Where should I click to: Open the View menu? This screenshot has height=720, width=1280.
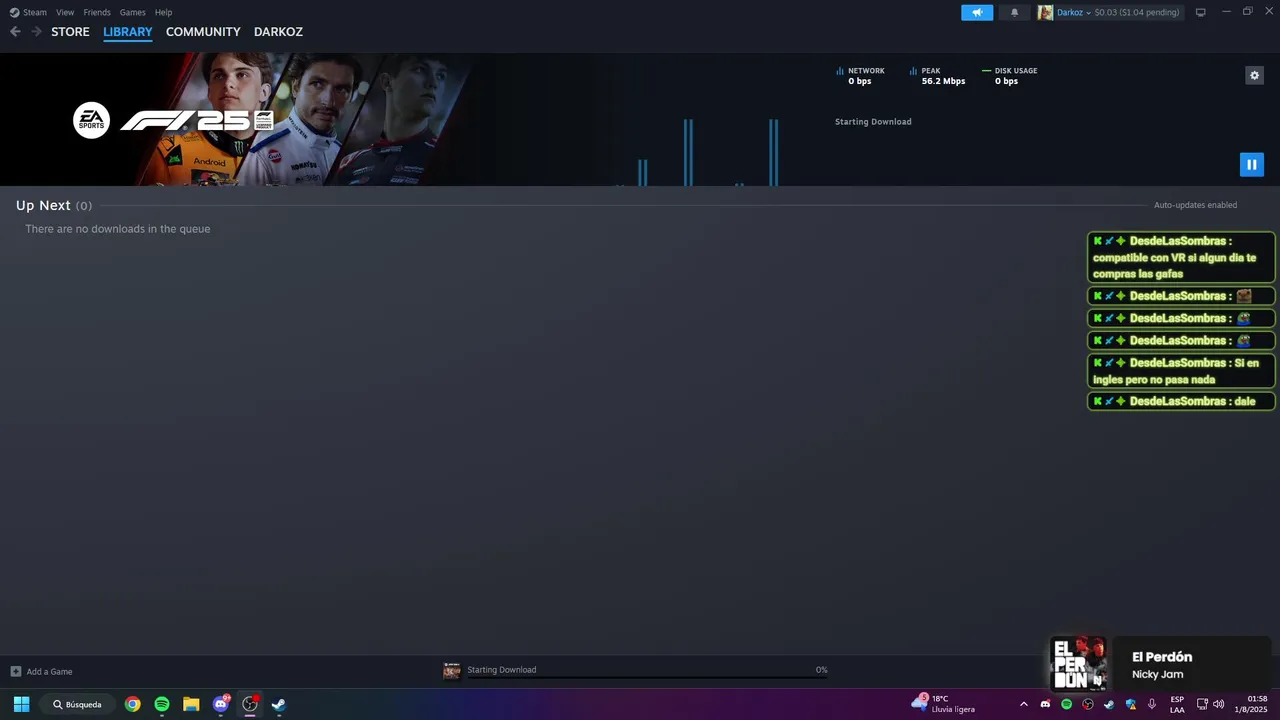(65, 12)
